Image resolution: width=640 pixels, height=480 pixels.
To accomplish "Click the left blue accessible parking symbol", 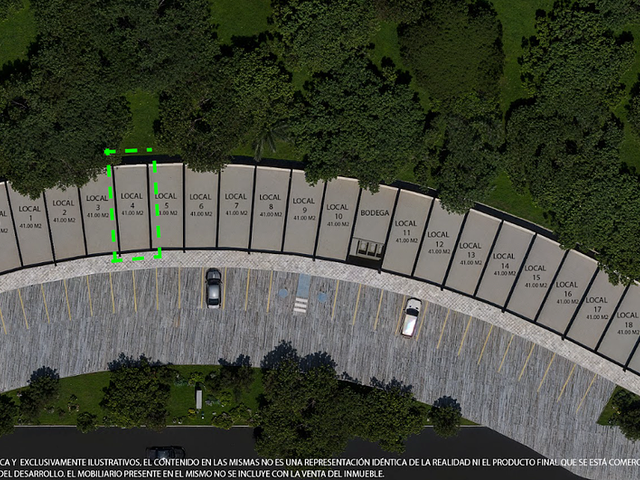I will coord(283,293).
